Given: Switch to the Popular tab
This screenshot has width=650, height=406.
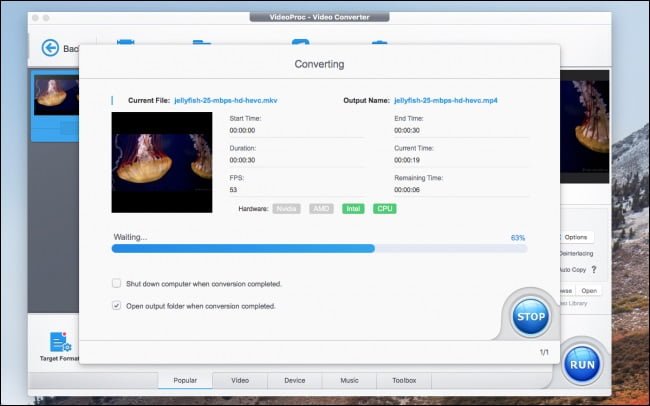Looking at the screenshot, I should coord(184,381).
